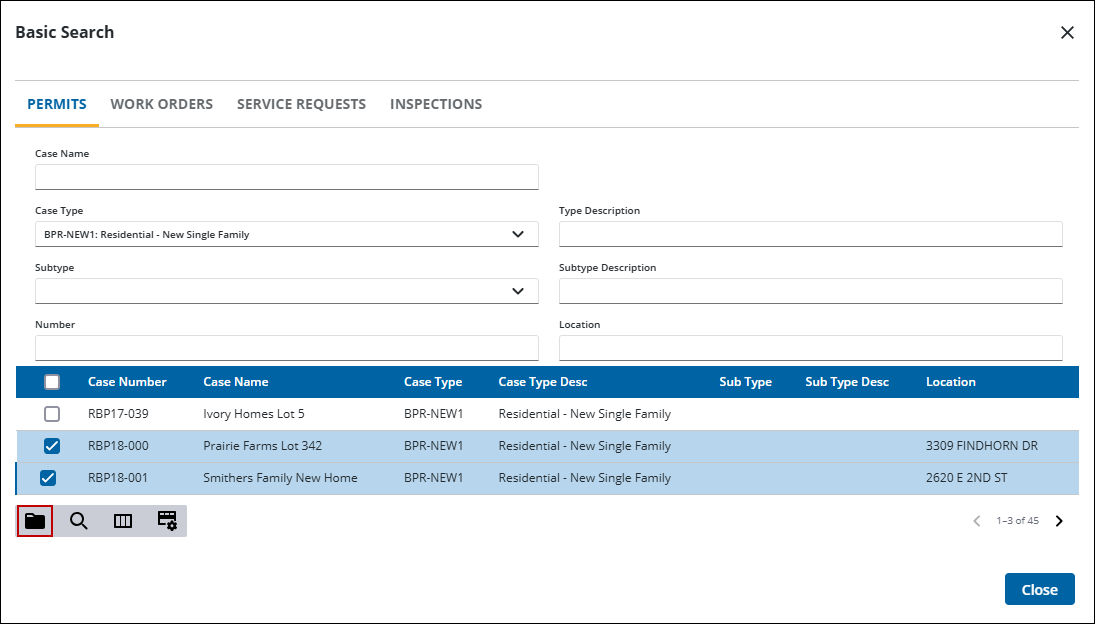The width and height of the screenshot is (1095, 624).
Task: Click case name Prairie Farms Lot 342
Action: click(x=263, y=446)
